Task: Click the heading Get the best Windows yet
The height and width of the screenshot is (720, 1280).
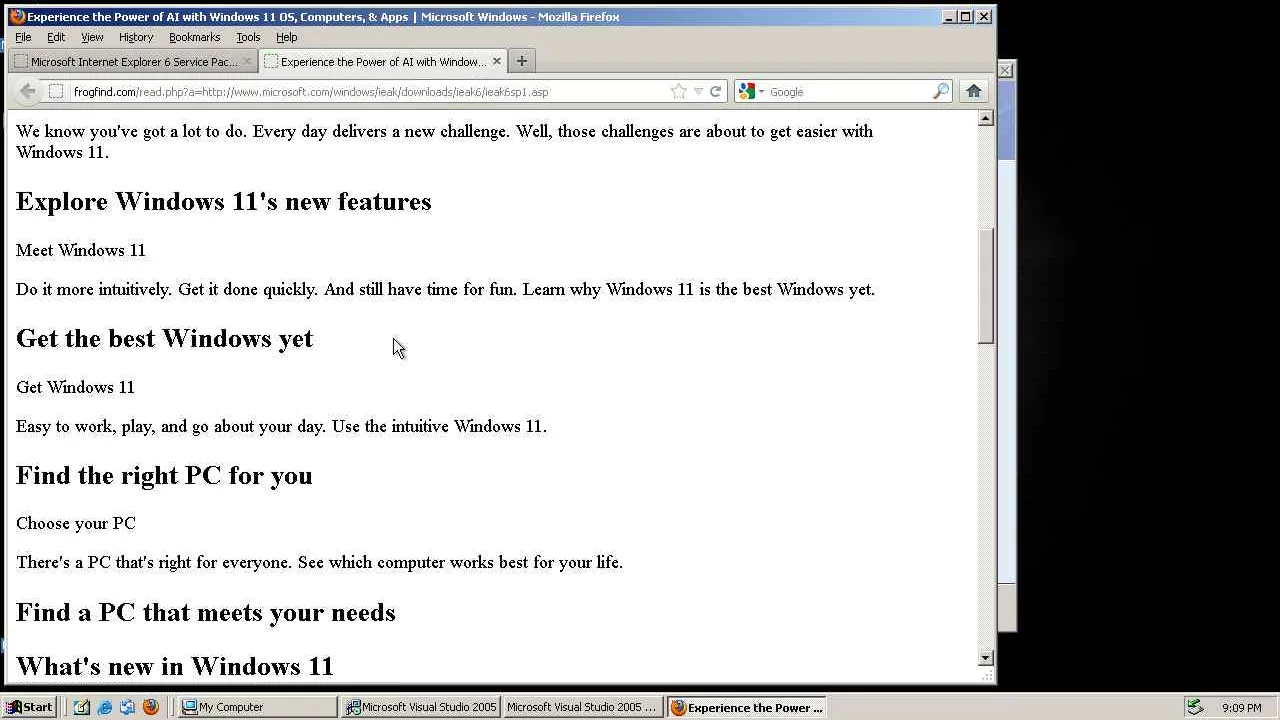Action: click(165, 338)
